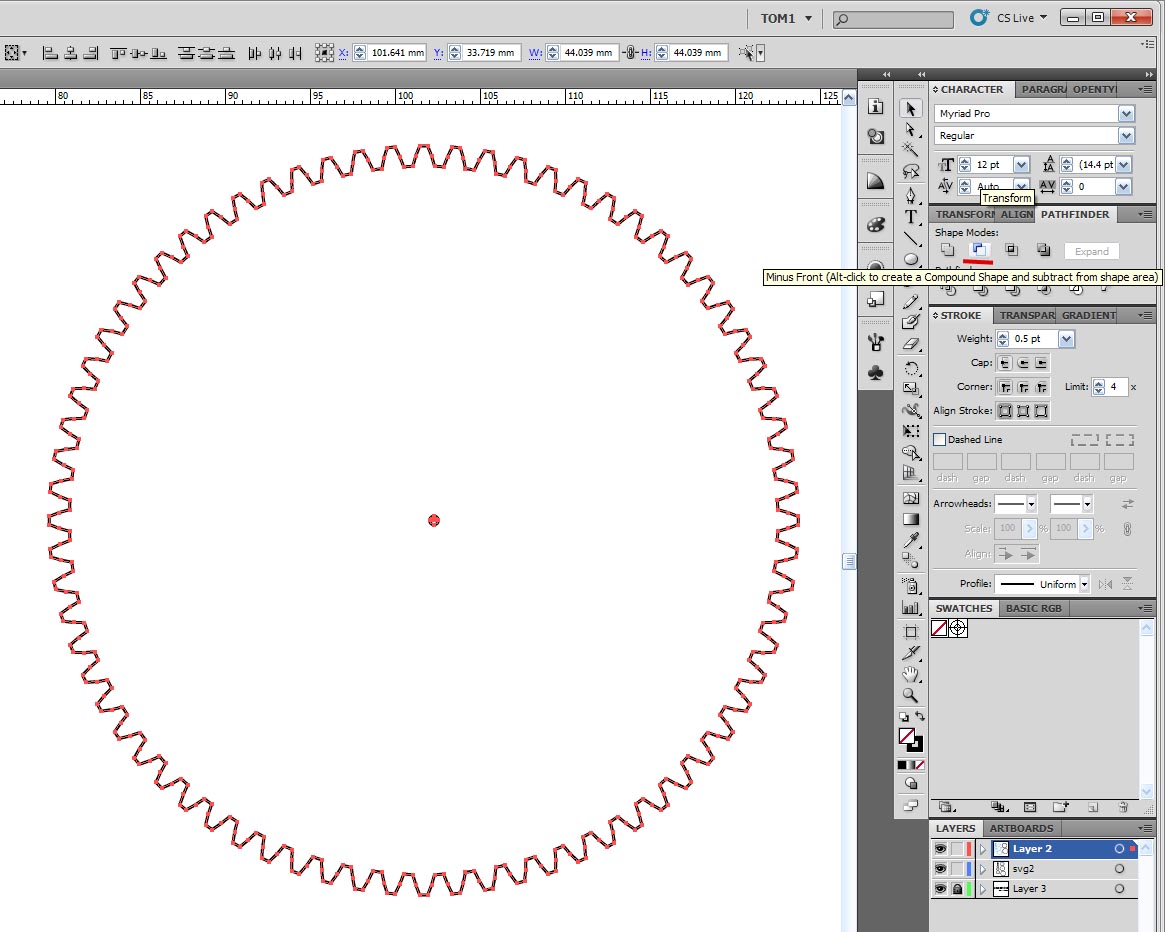Image resolution: width=1165 pixels, height=932 pixels.
Task: Switch to the Align tab
Action: pos(1016,214)
